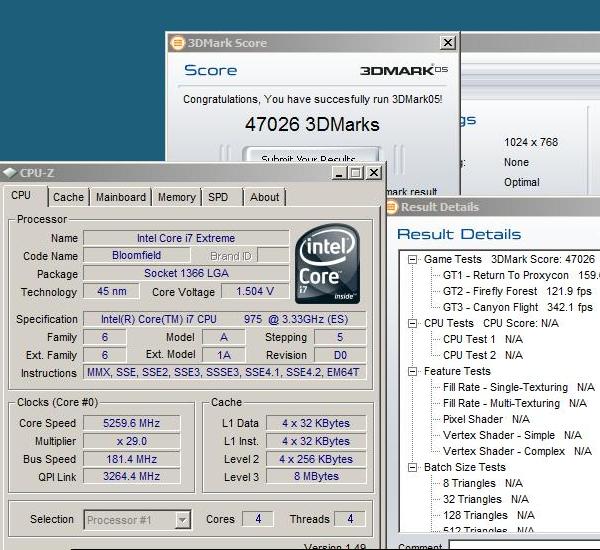This screenshot has height=550, width=600.
Task: Minimize the CPU-Z window
Action: point(338,173)
